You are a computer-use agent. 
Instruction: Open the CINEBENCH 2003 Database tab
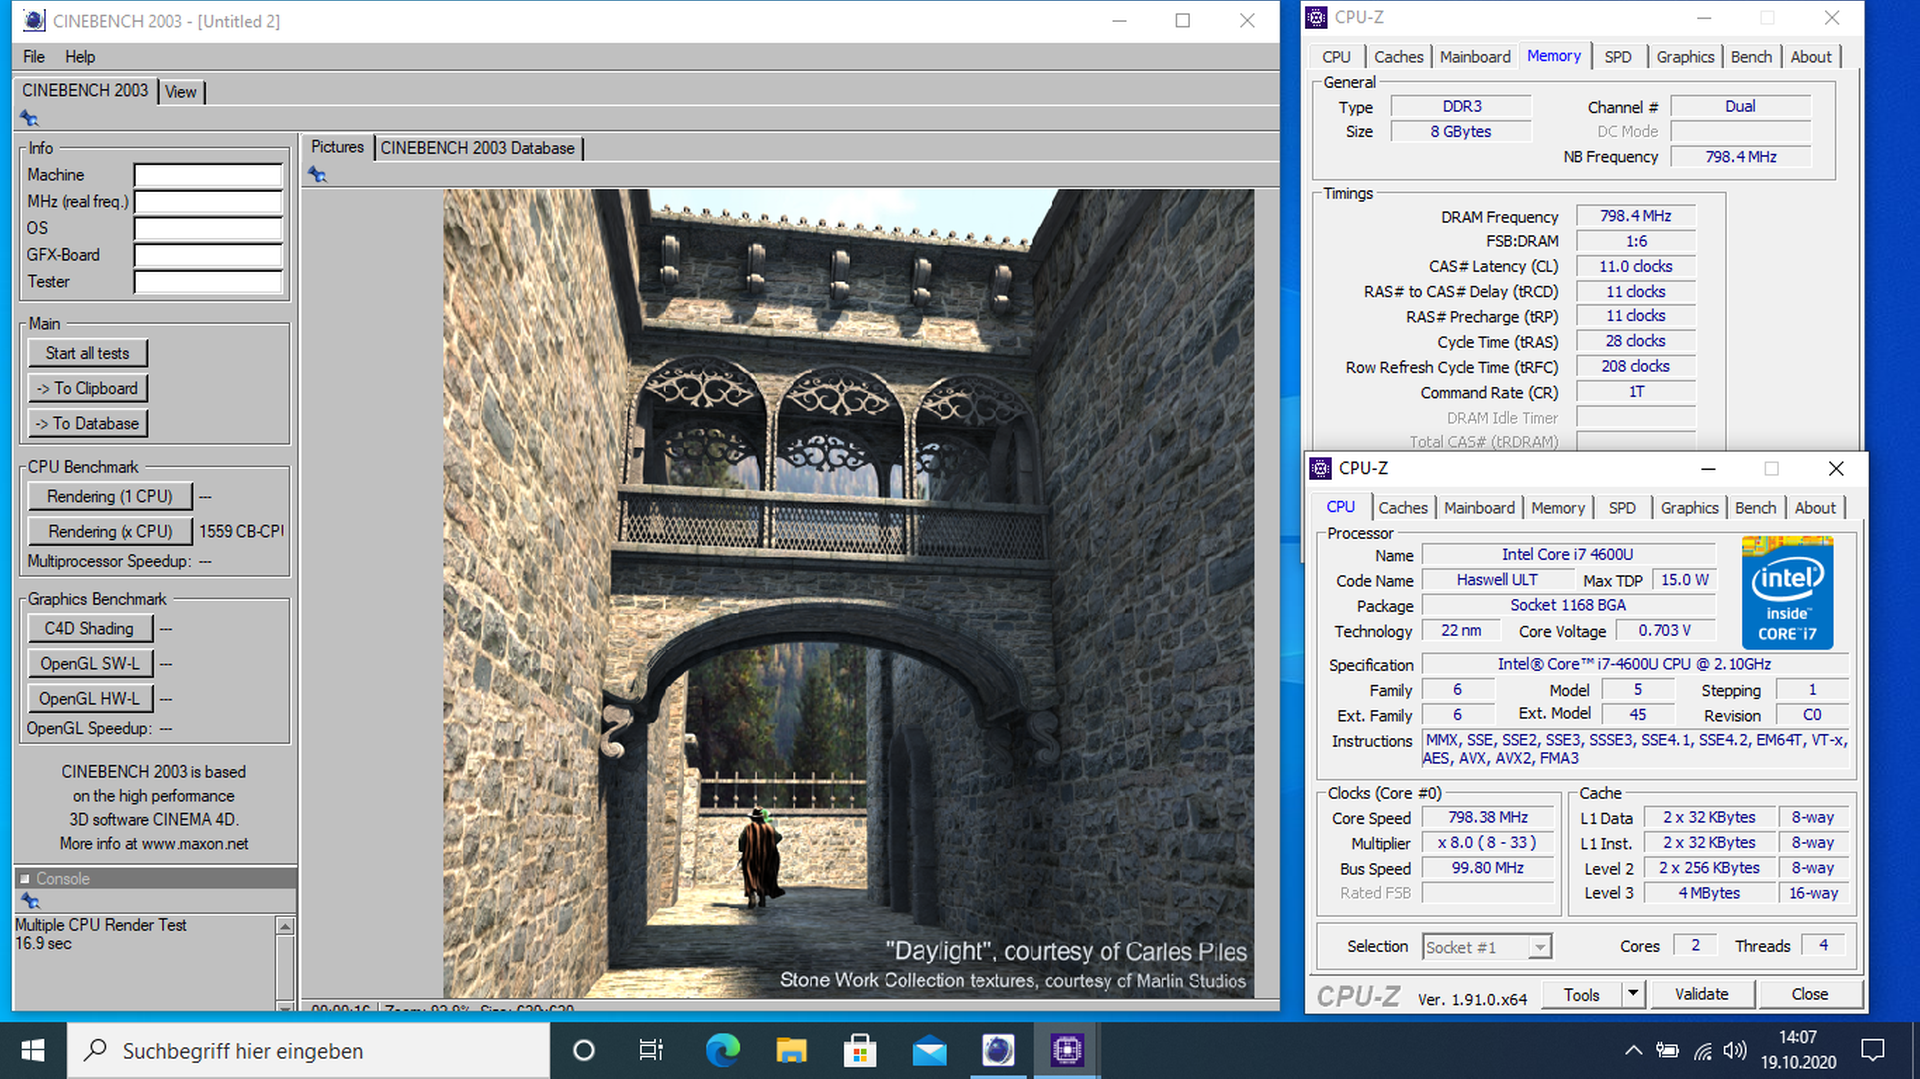pos(478,148)
